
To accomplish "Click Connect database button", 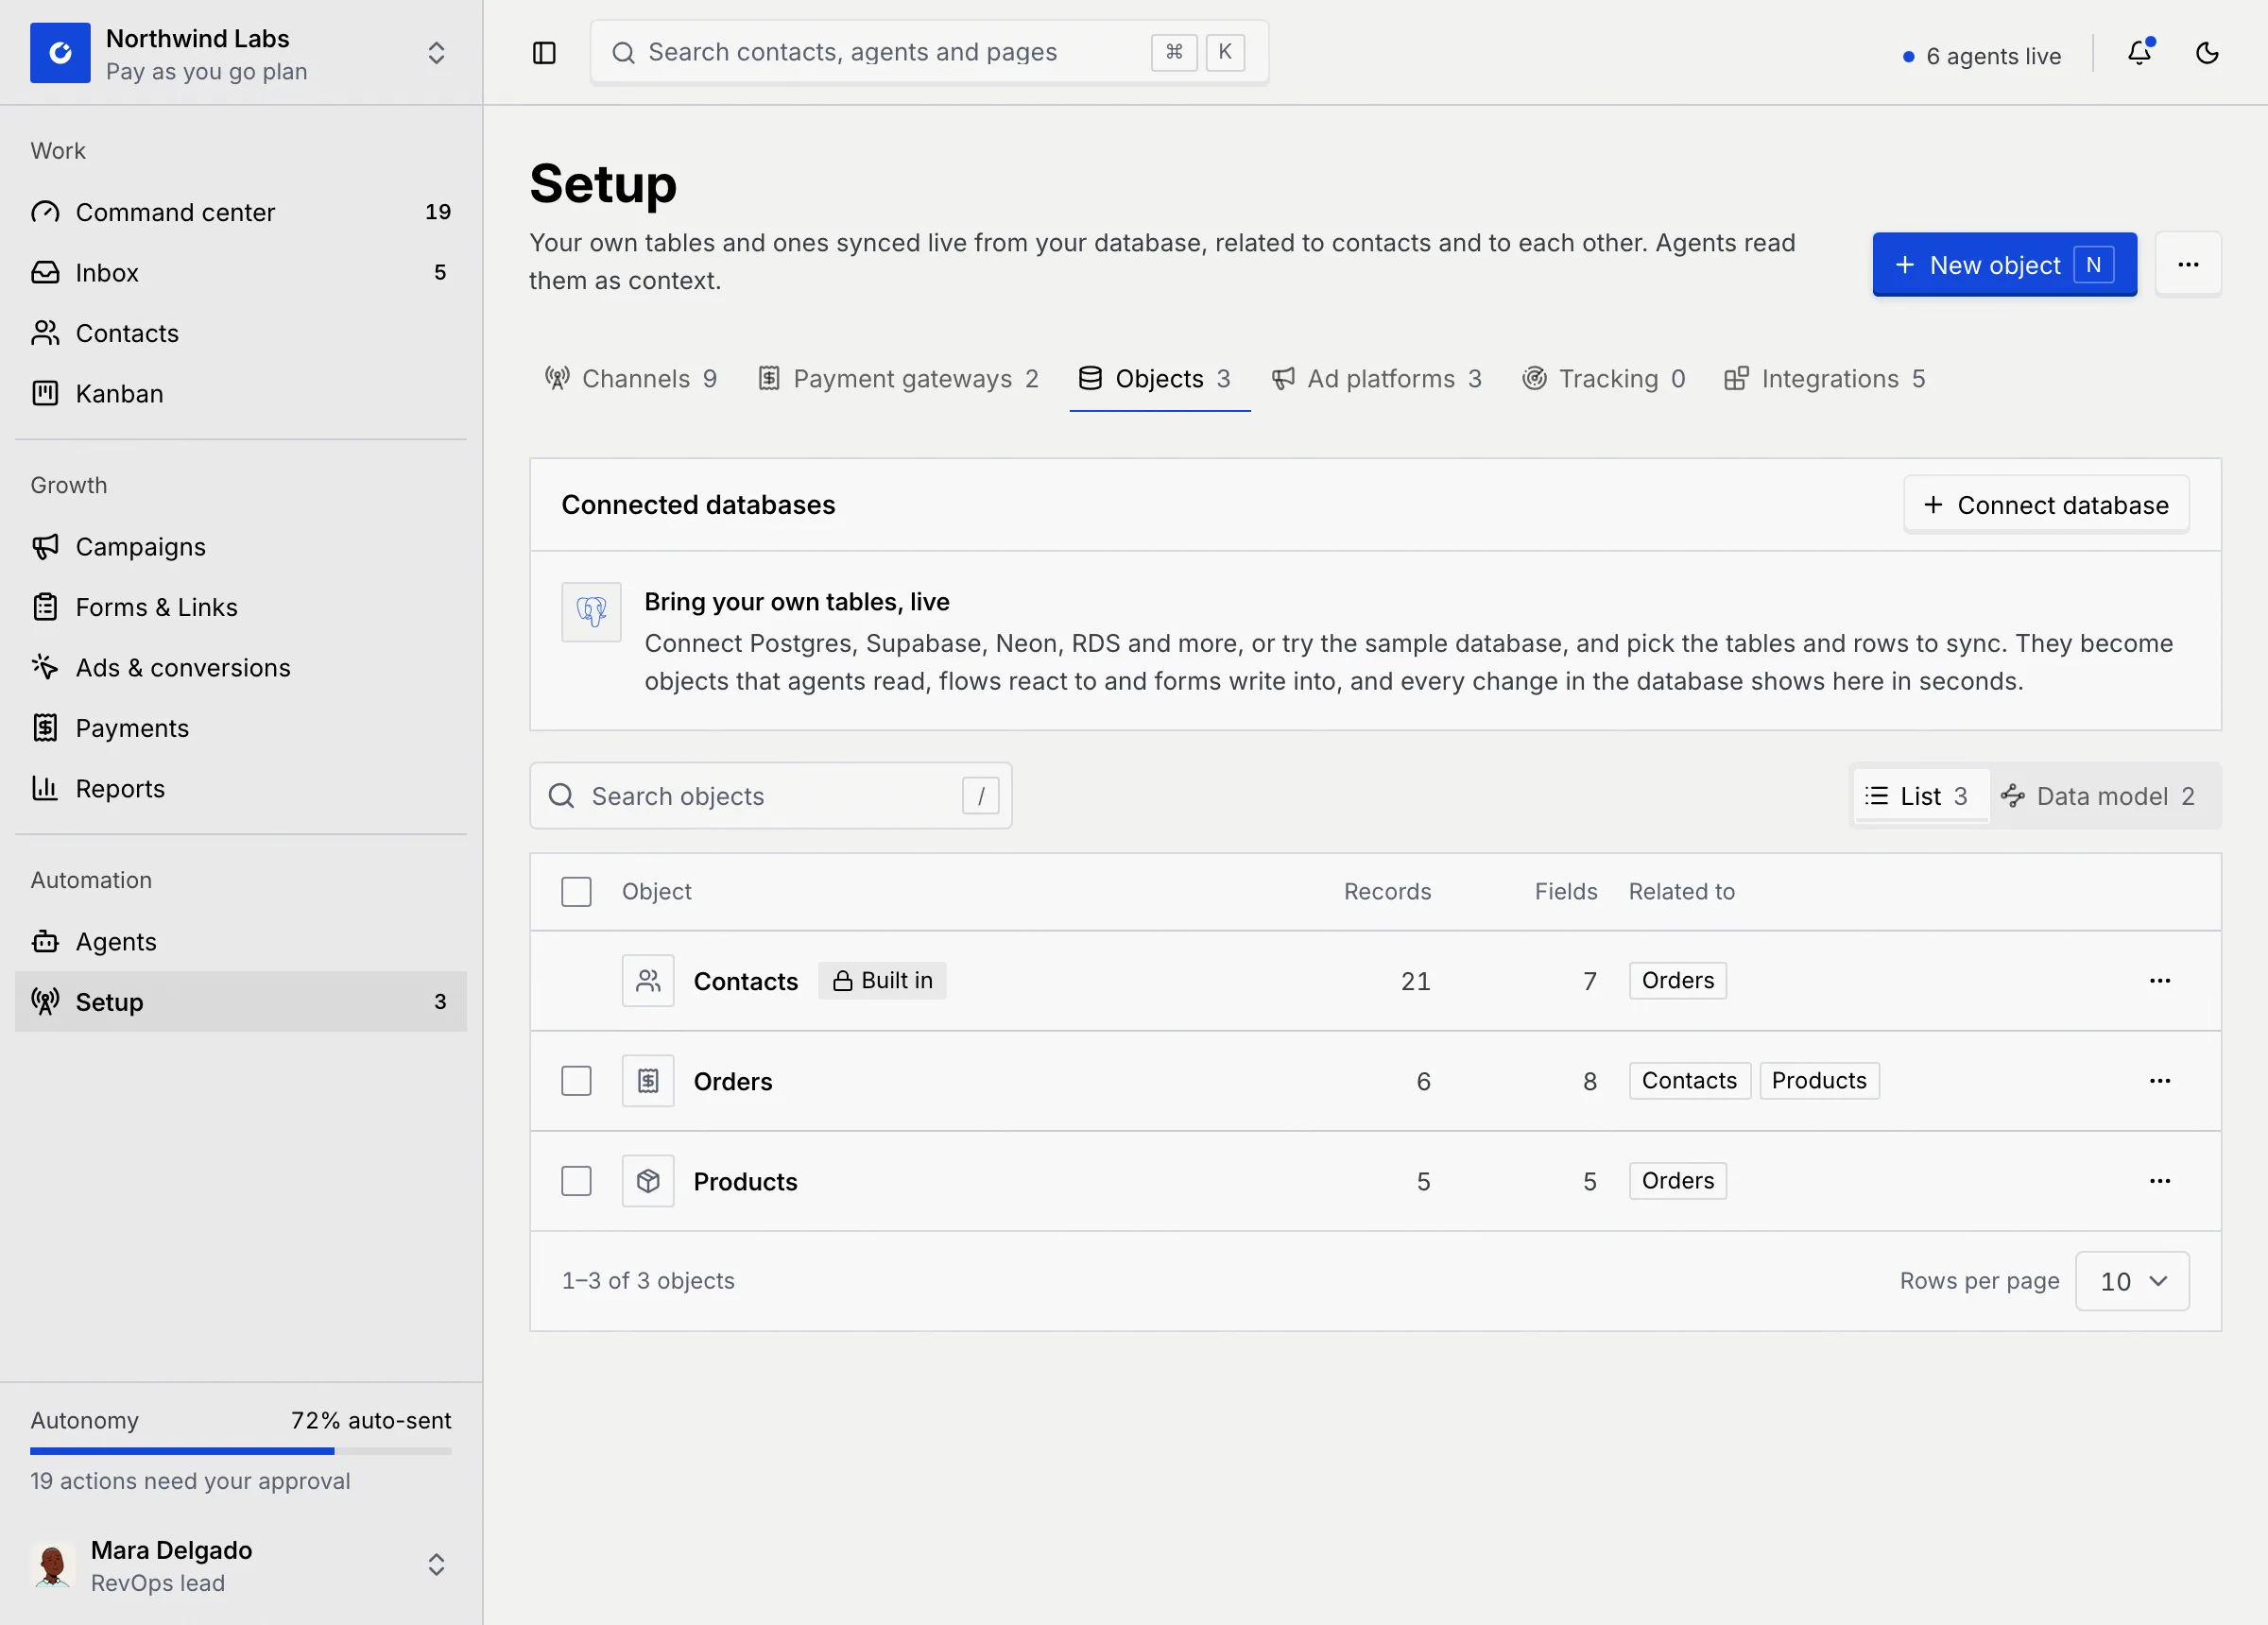I will [2046, 505].
